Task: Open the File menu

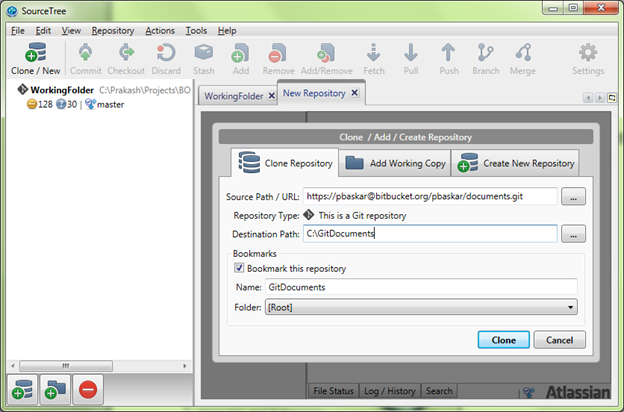Action: pyautogui.click(x=18, y=31)
